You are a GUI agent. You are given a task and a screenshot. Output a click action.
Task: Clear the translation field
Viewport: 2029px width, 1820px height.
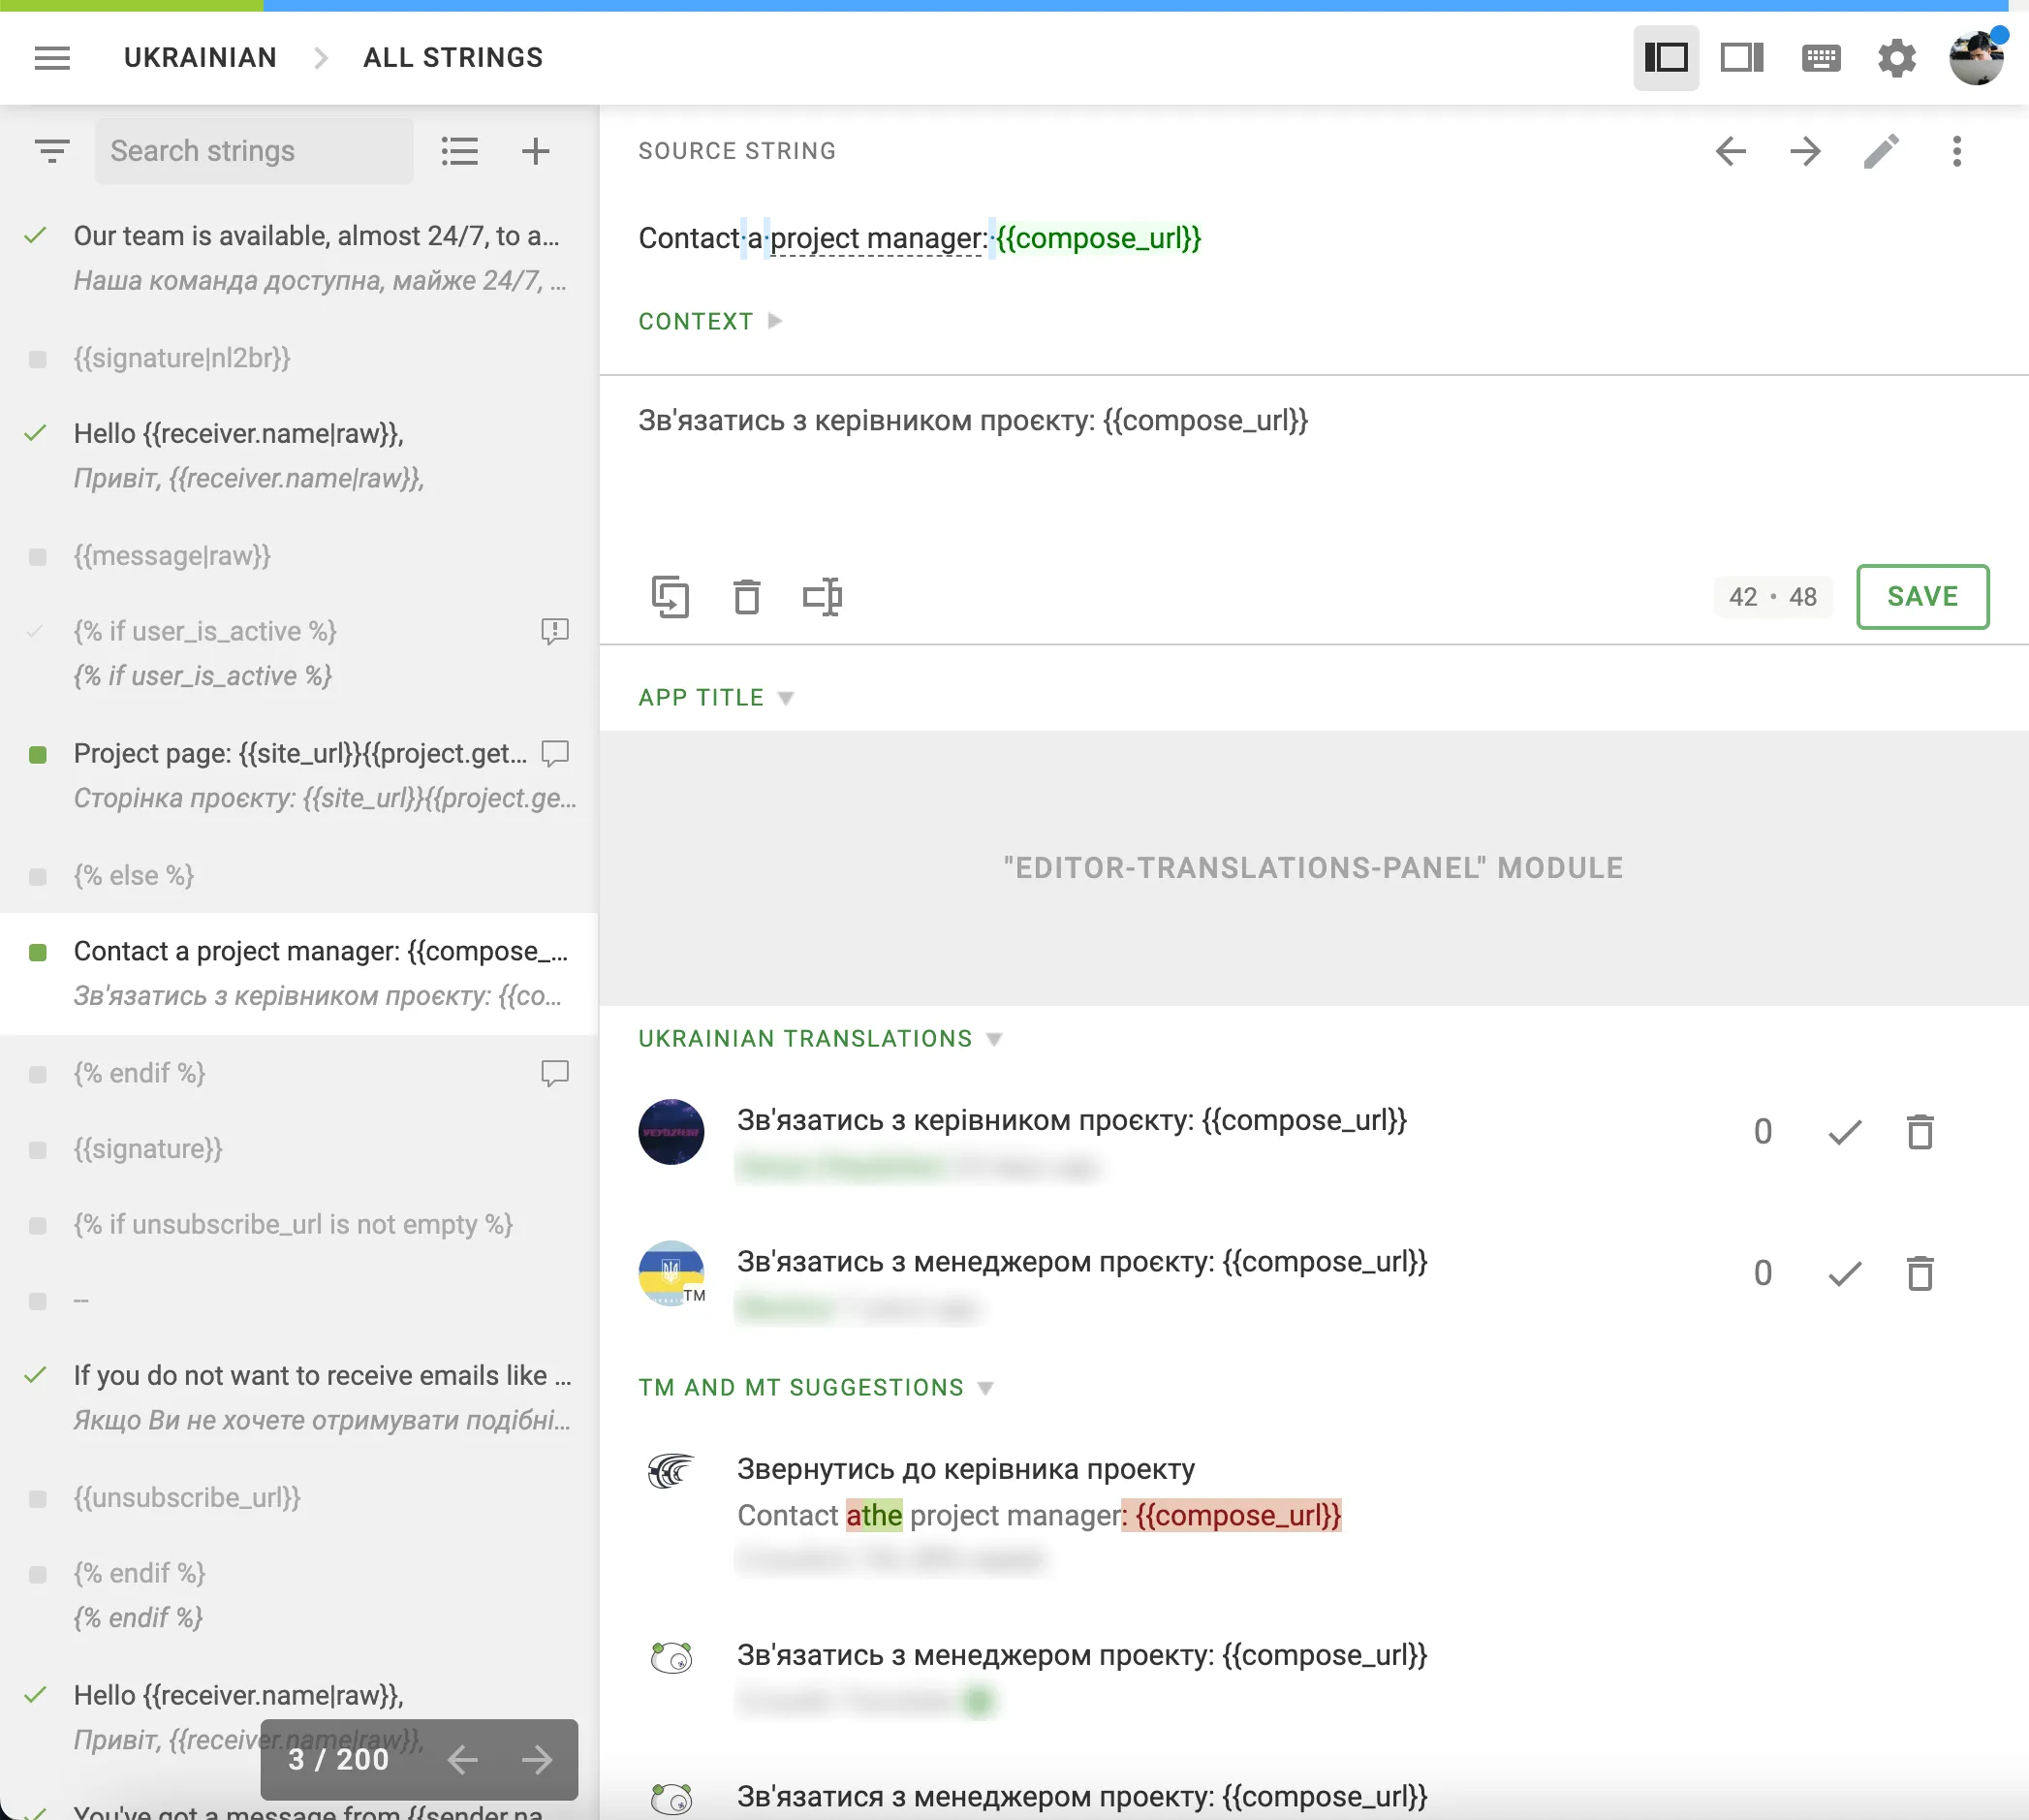[748, 597]
